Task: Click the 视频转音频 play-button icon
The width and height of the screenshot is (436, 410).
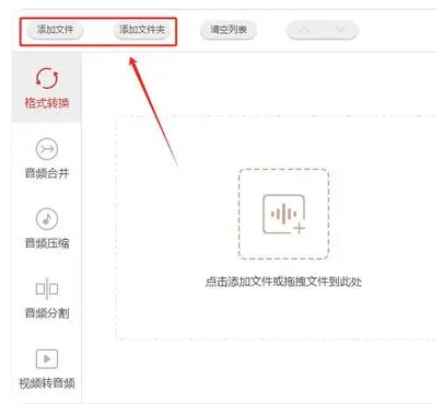Action: click(47, 359)
